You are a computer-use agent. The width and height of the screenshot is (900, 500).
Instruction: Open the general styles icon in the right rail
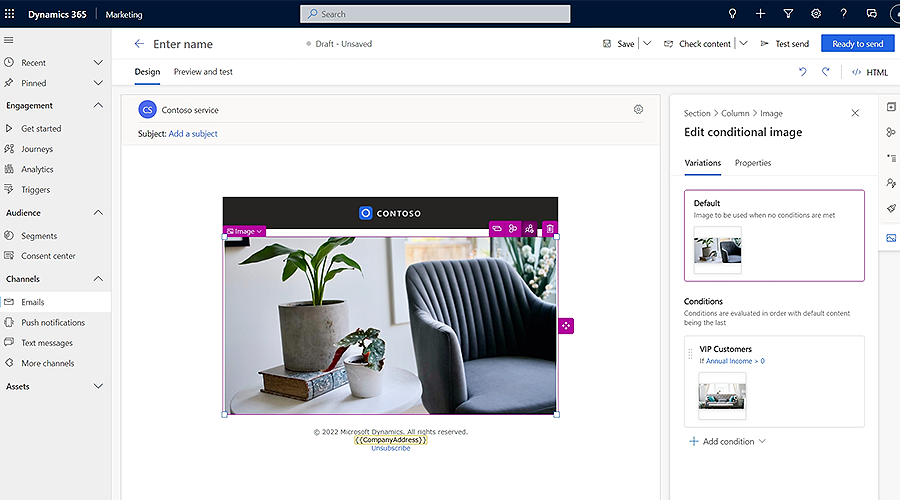point(891,158)
